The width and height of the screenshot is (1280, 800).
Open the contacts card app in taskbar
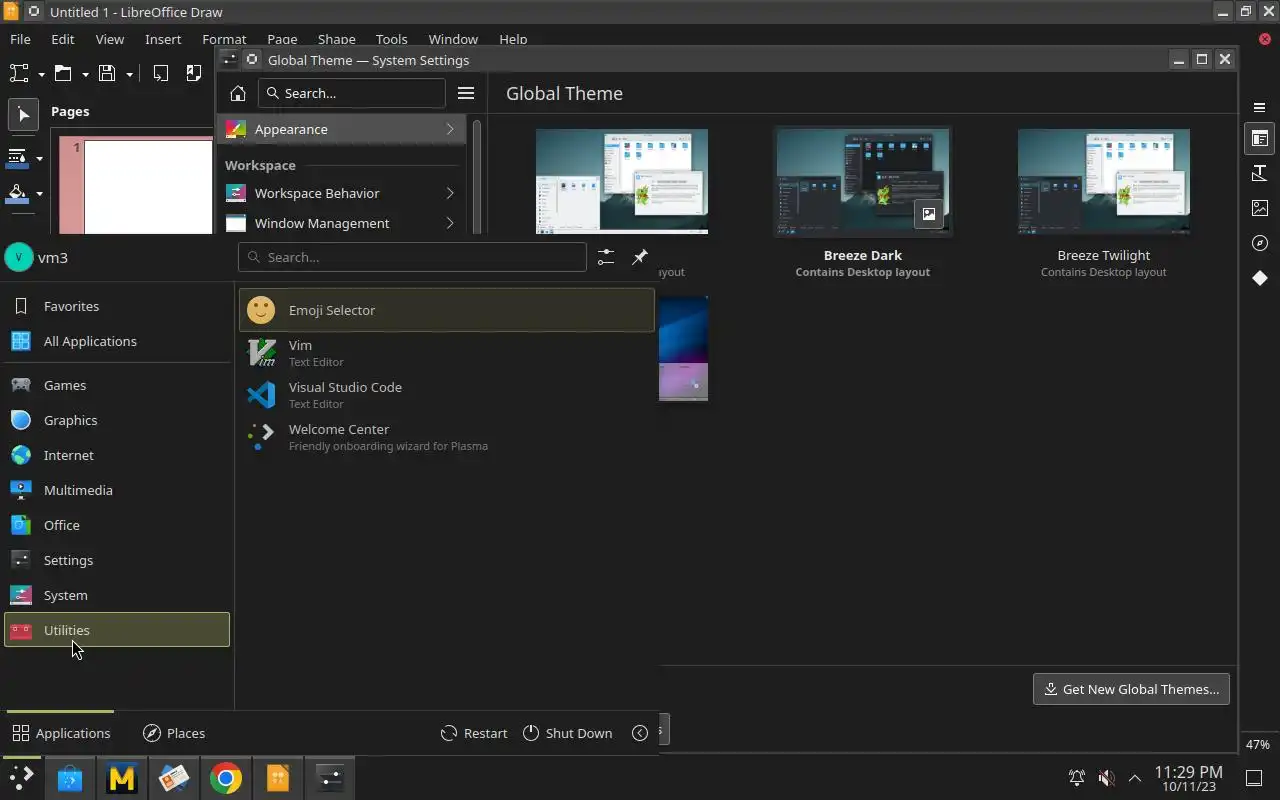point(174,777)
